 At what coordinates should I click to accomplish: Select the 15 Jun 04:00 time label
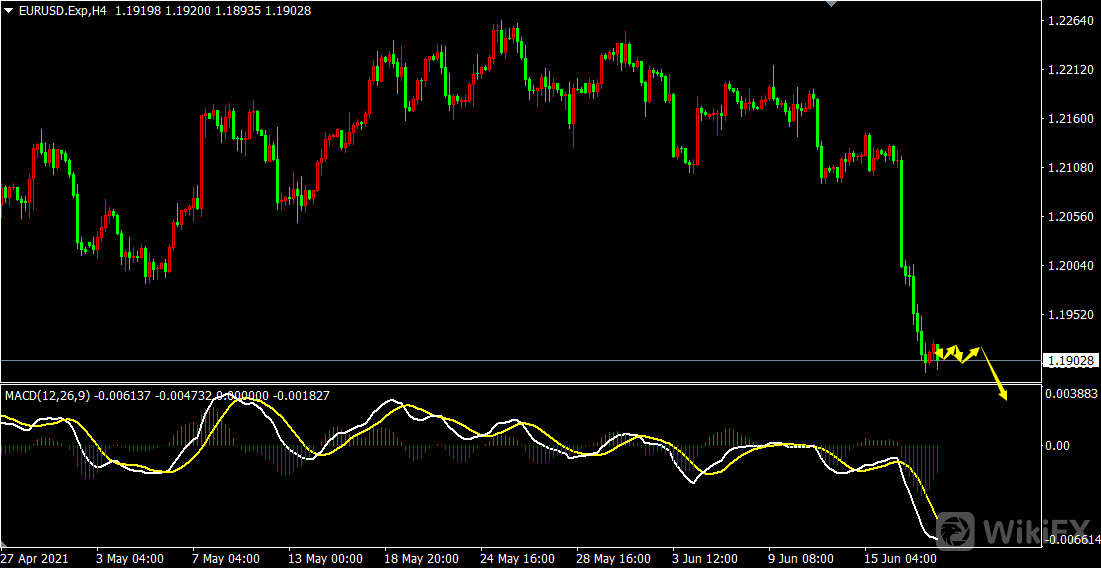[x=899, y=558]
